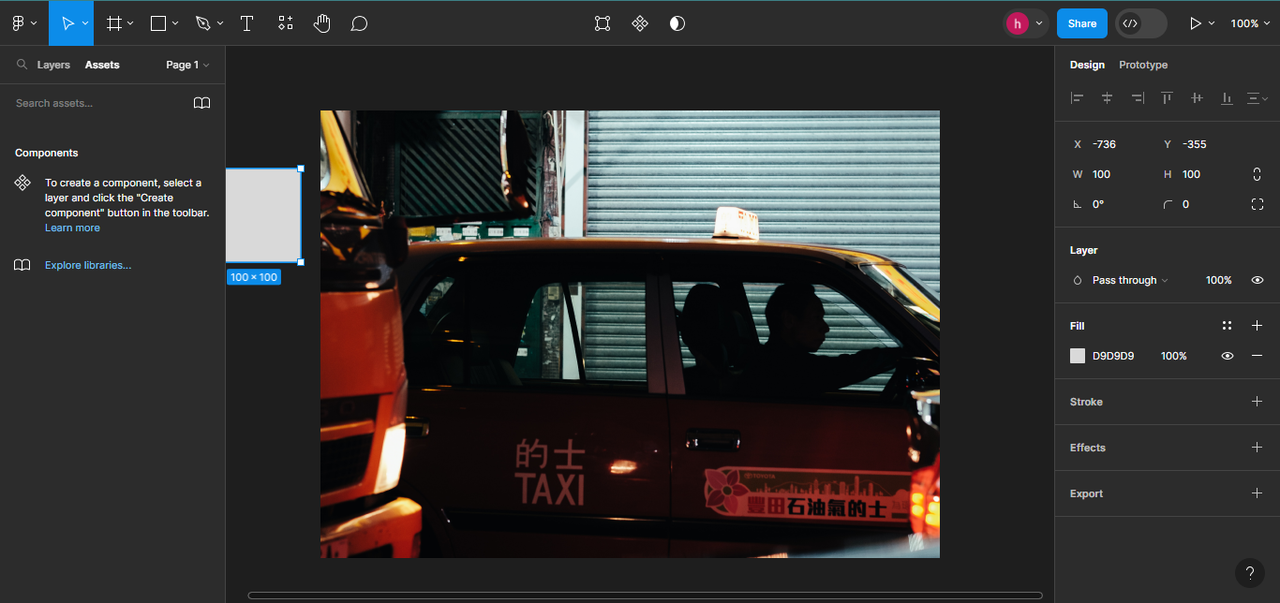The image size is (1280, 603).
Task: Add a new fill with plus icon
Action: pyautogui.click(x=1257, y=326)
